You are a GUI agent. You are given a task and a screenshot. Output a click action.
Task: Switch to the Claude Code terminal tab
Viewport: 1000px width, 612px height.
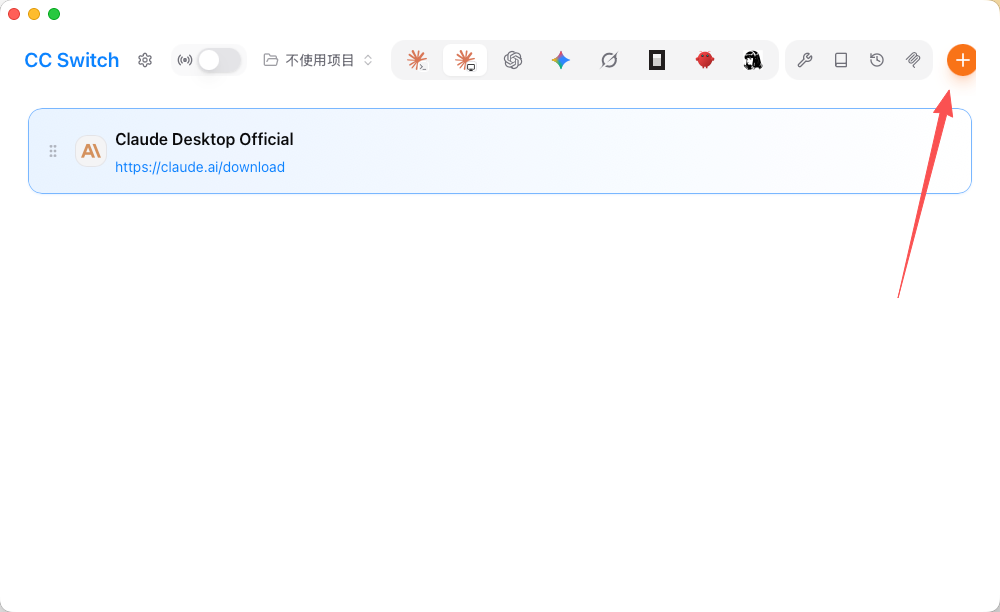(x=417, y=60)
